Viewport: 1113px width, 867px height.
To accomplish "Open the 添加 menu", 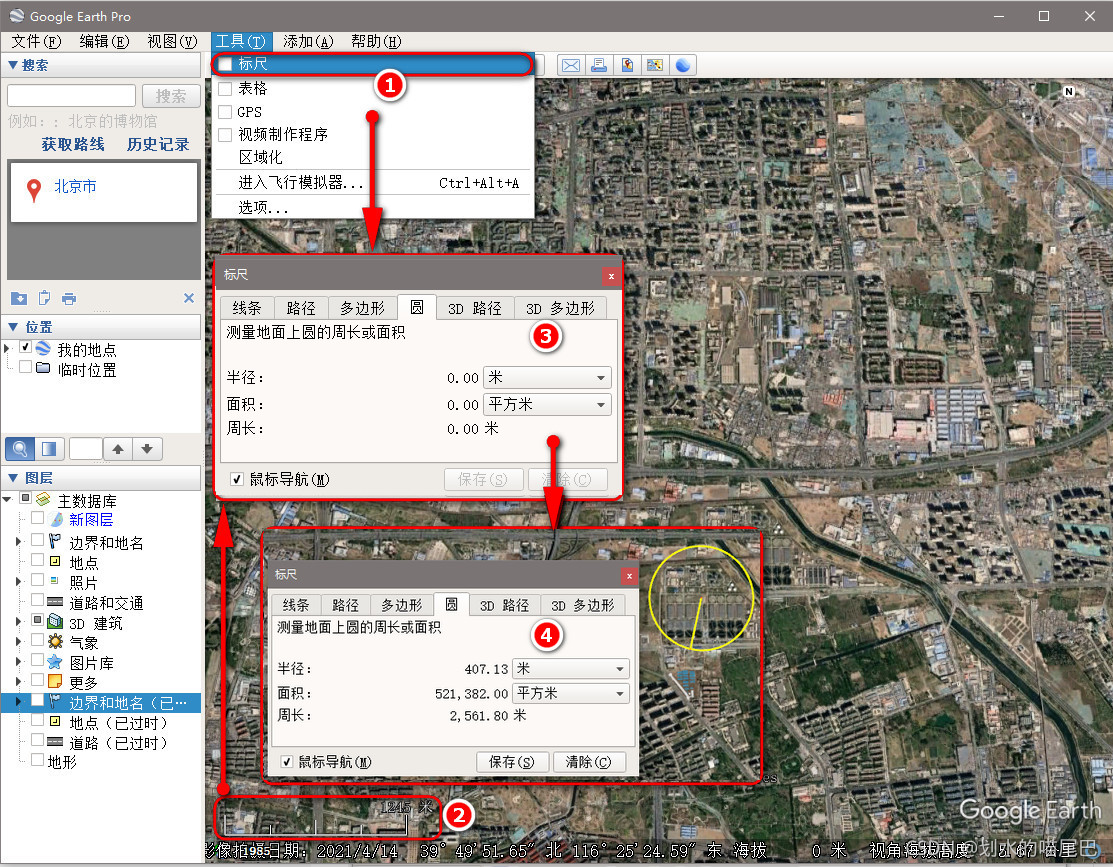I will point(307,42).
